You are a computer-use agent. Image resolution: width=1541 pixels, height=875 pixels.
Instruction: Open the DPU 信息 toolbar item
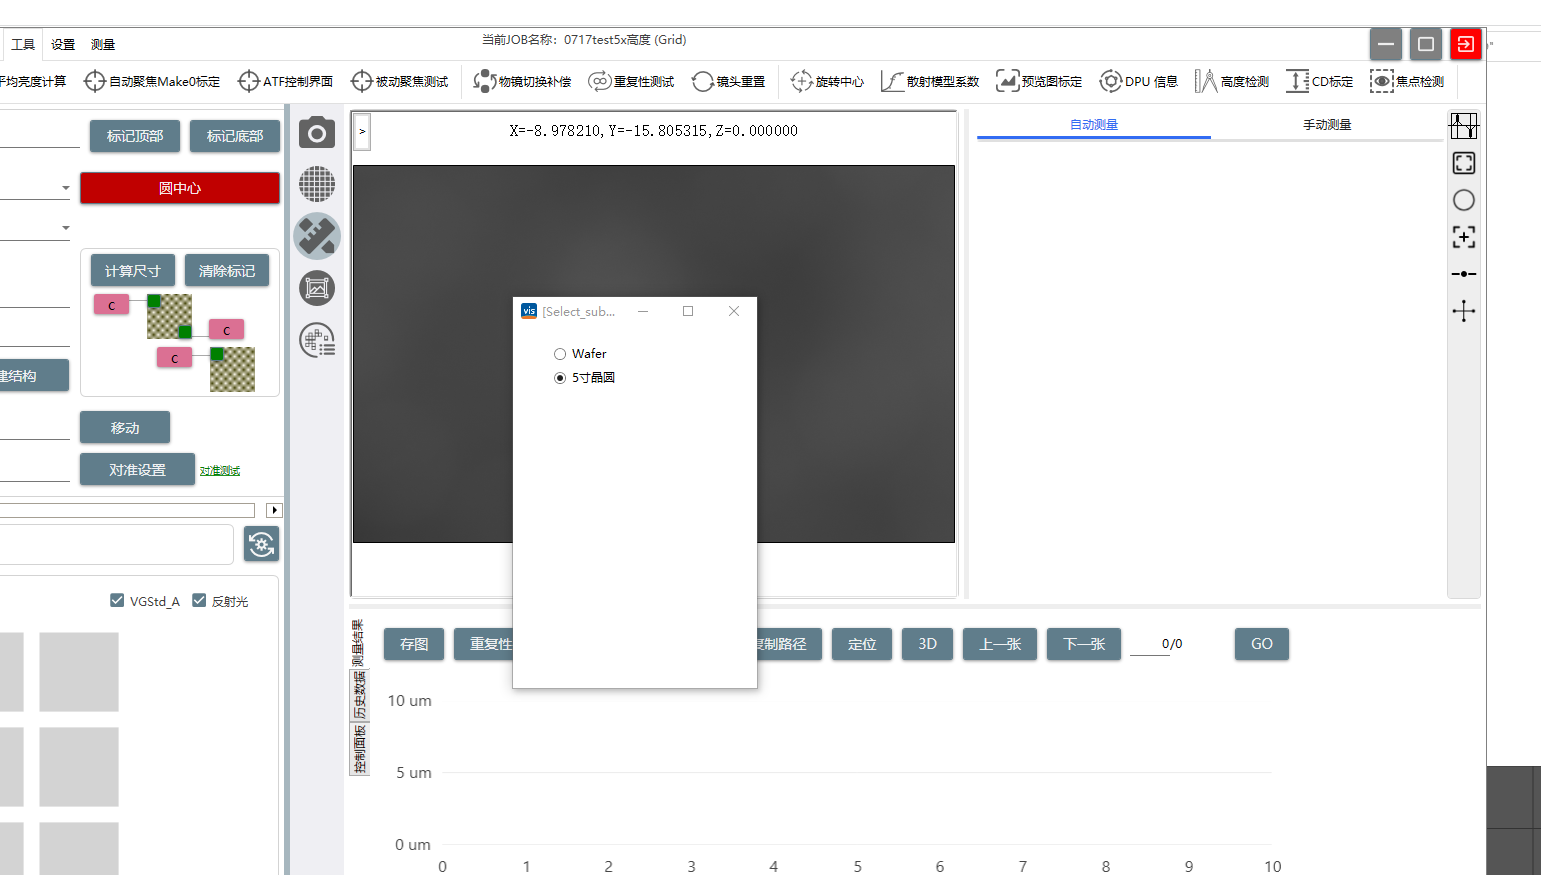(1139, 81)
